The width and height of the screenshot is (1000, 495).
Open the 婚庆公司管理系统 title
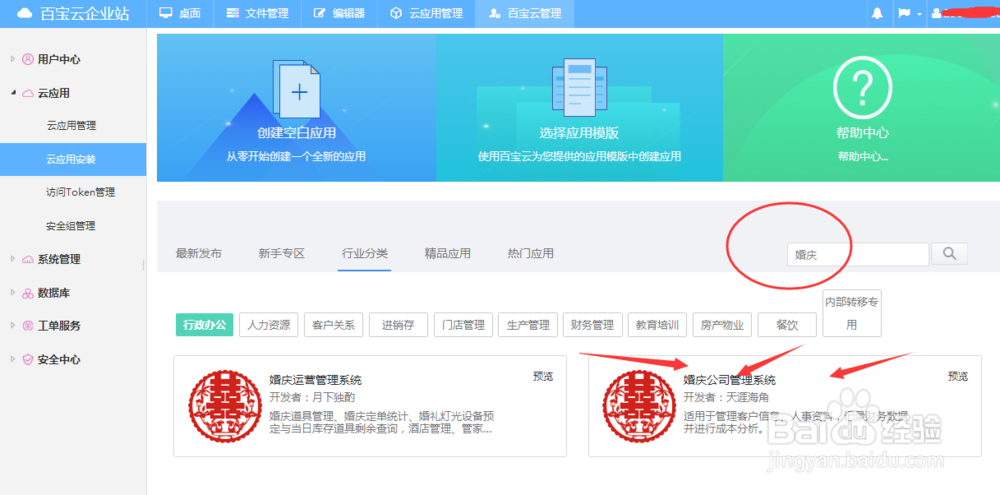(730, 380)
